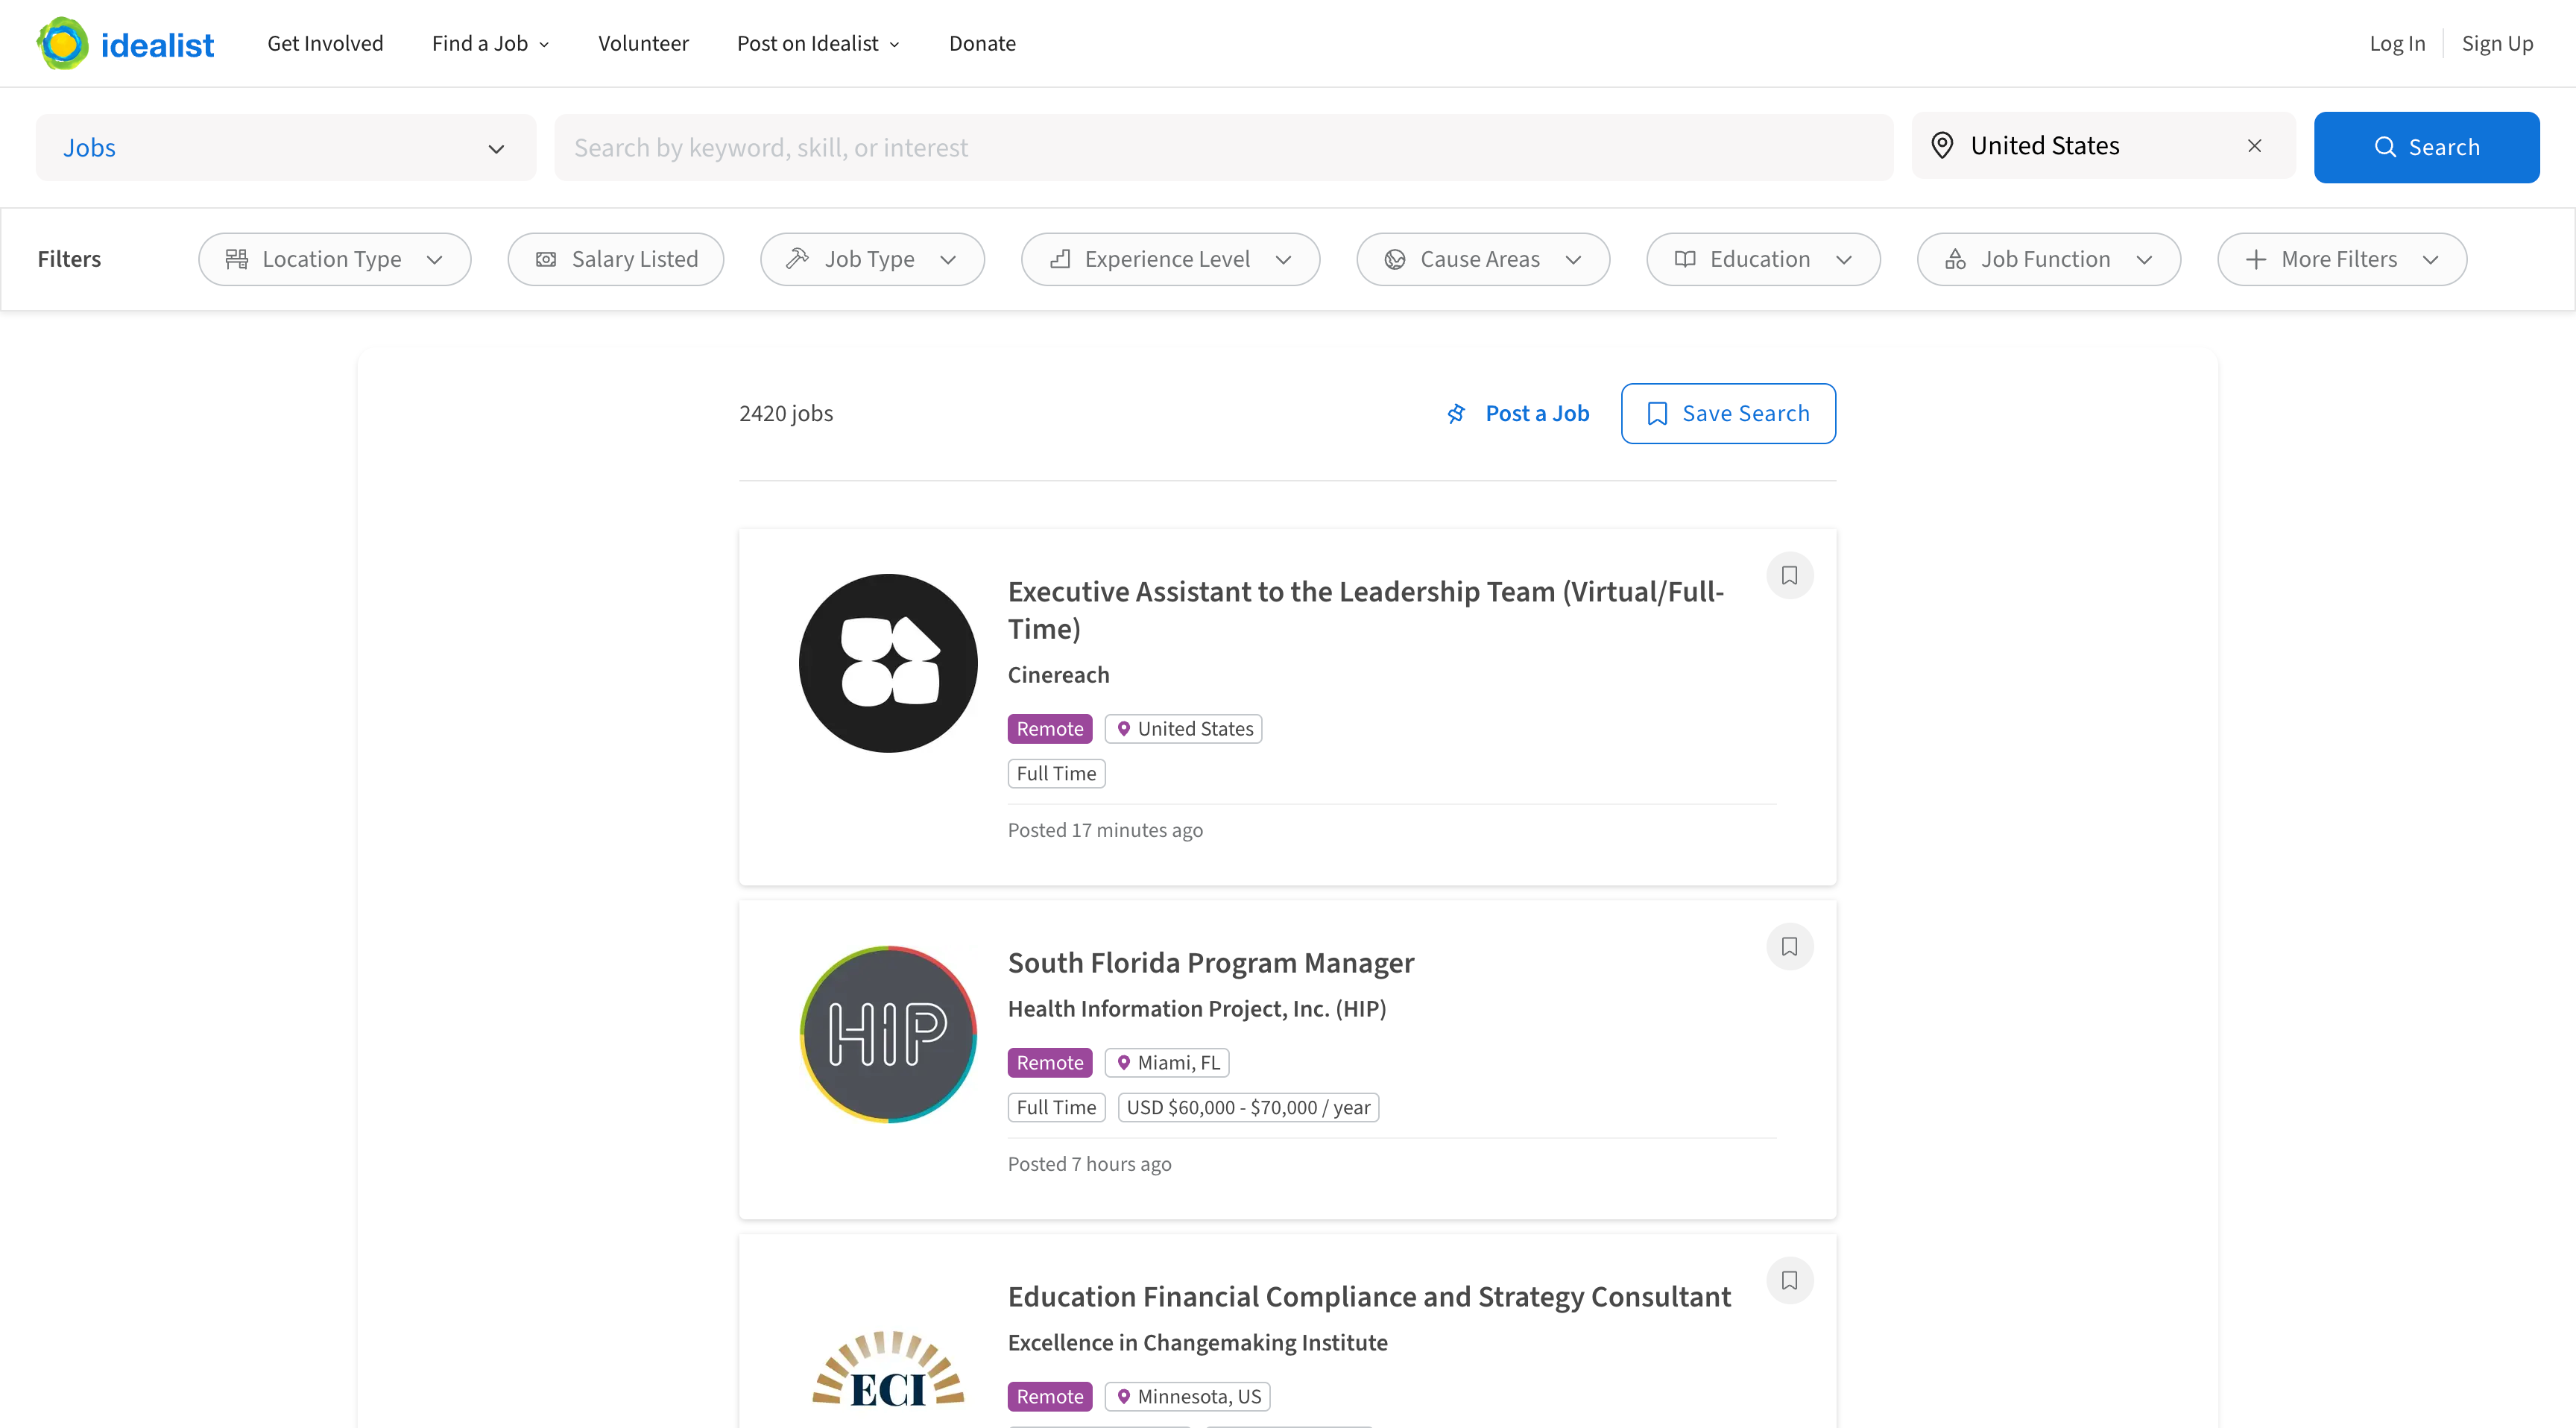Image resolution: width=2576 pixels, height=1428 pixels.
Task: Bookmark the Education Financial Compliance Consultant job
Action: (1789, 1280)
